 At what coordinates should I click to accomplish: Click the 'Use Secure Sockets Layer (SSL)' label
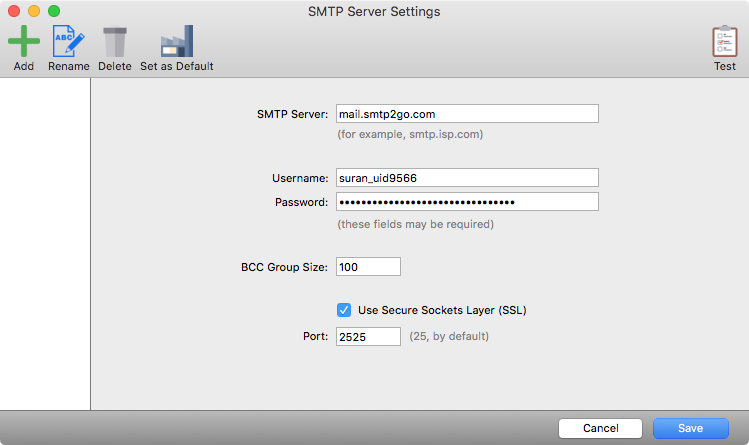point(441,310)
